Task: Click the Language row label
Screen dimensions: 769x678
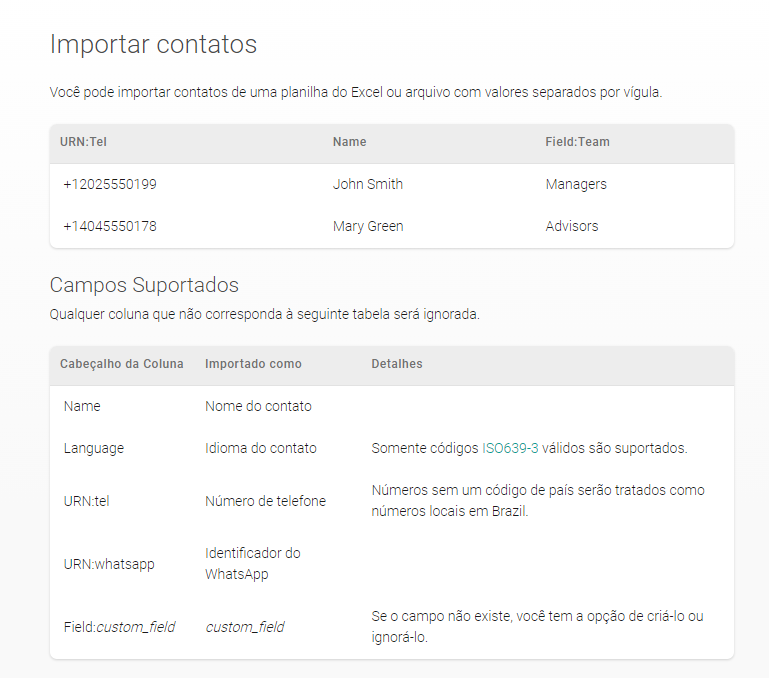Action: click(x=94, y=448)
